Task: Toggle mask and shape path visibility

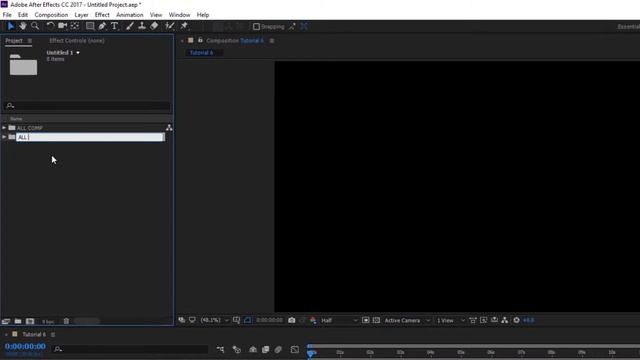Action: click(x=247, y=320)
